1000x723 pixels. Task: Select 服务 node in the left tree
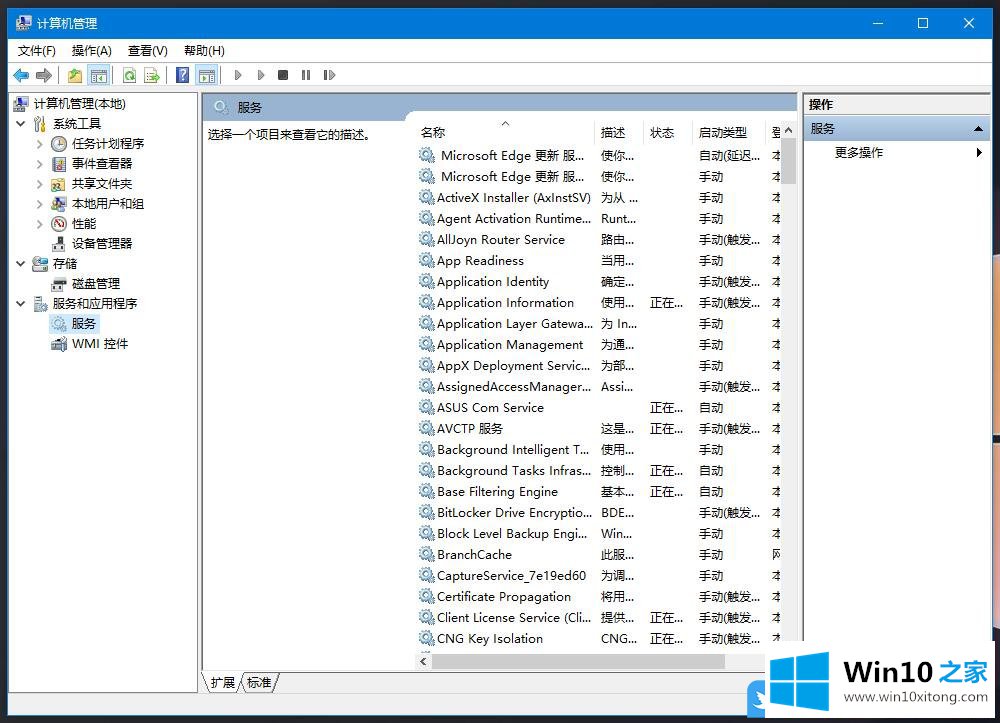click(x=83, y=324)
